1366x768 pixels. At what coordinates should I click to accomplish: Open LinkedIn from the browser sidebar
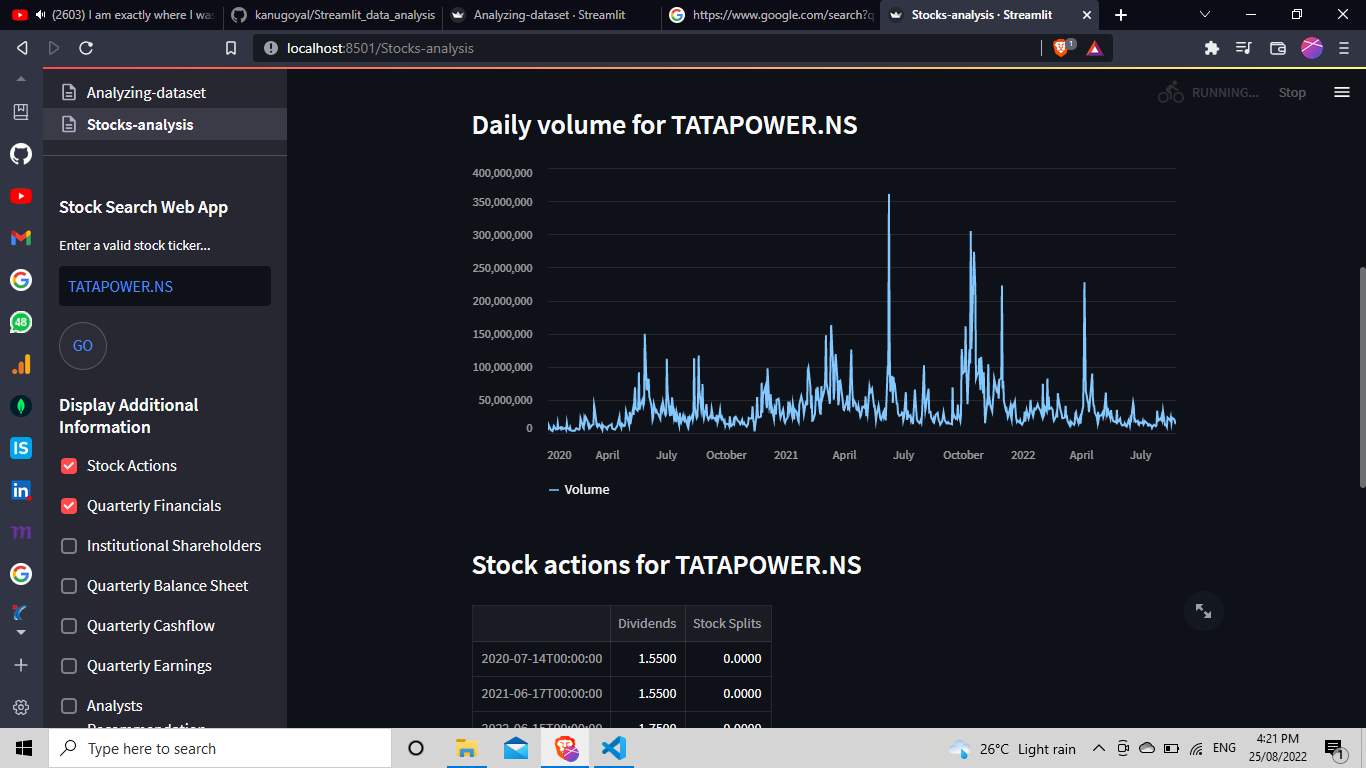21,490
